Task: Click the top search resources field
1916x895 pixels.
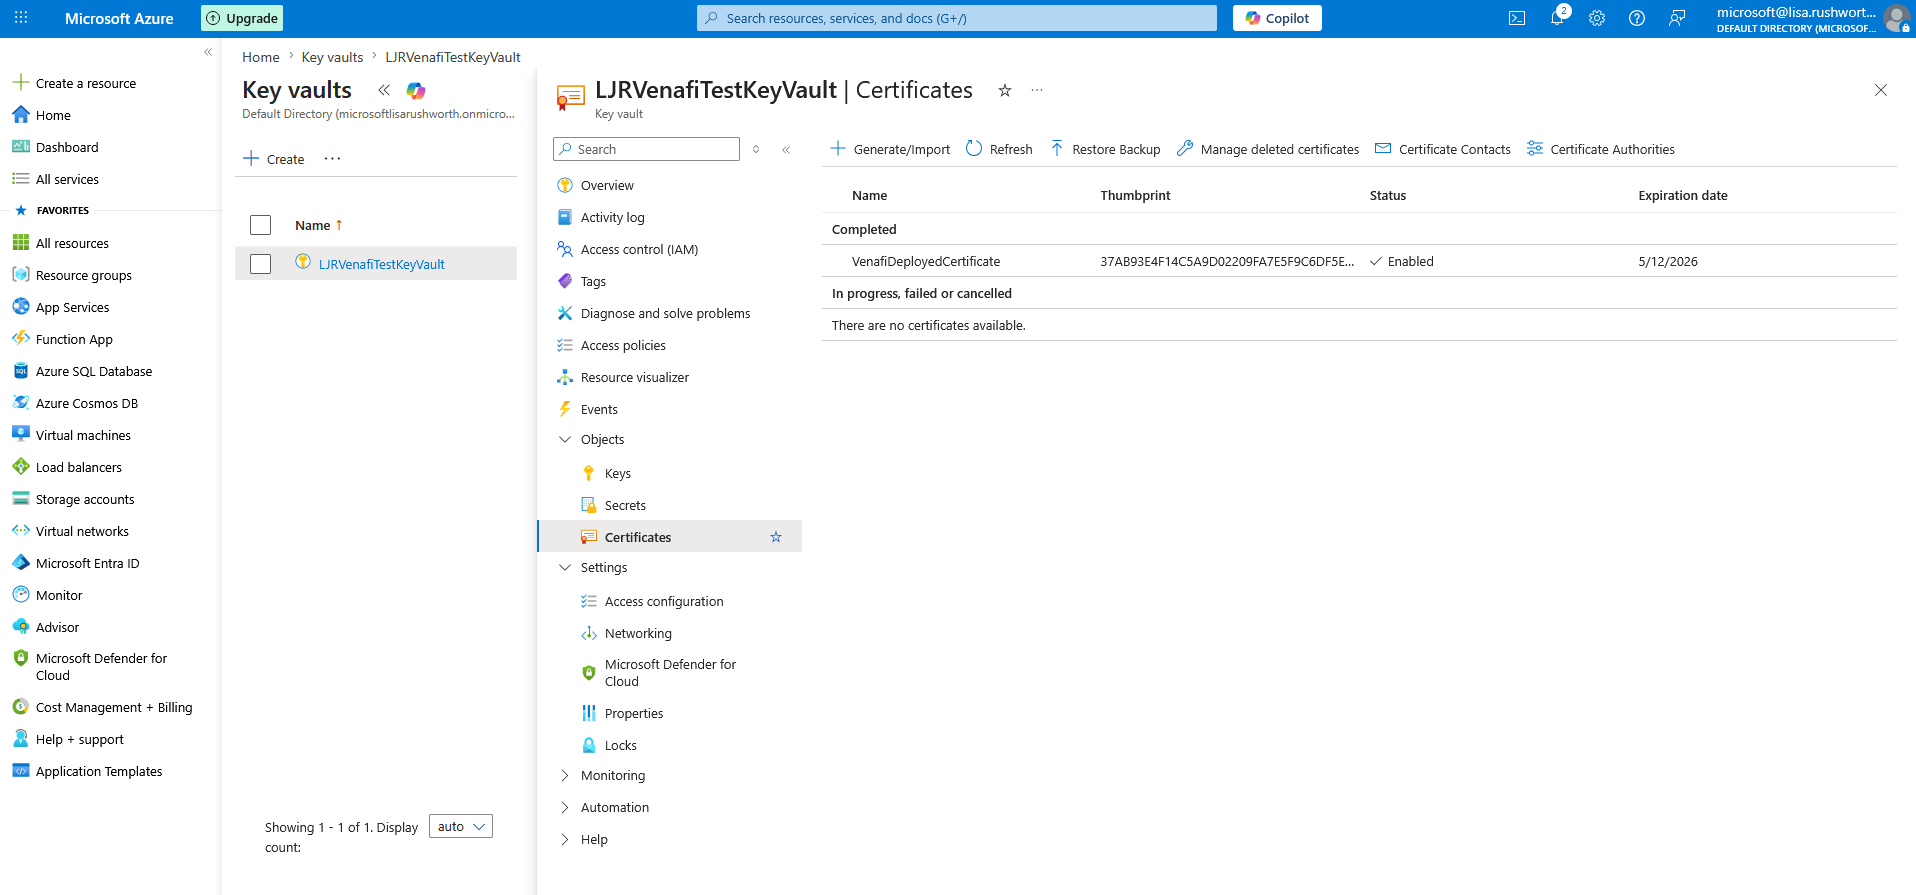Action: (957, 18)
